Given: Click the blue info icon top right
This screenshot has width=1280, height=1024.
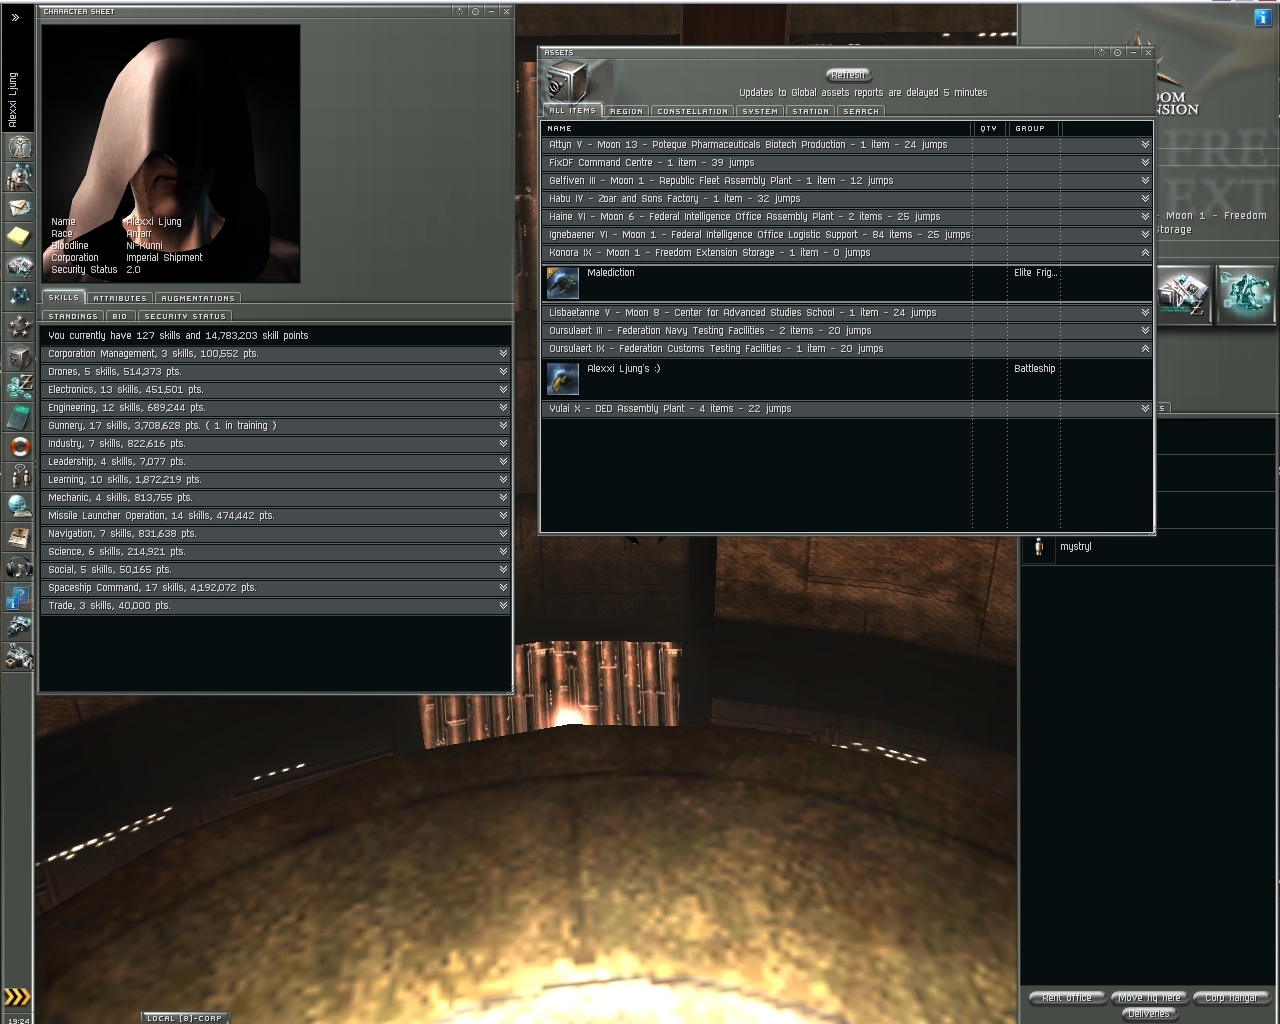Looking at the screenshot, I should coord(1262,18).
